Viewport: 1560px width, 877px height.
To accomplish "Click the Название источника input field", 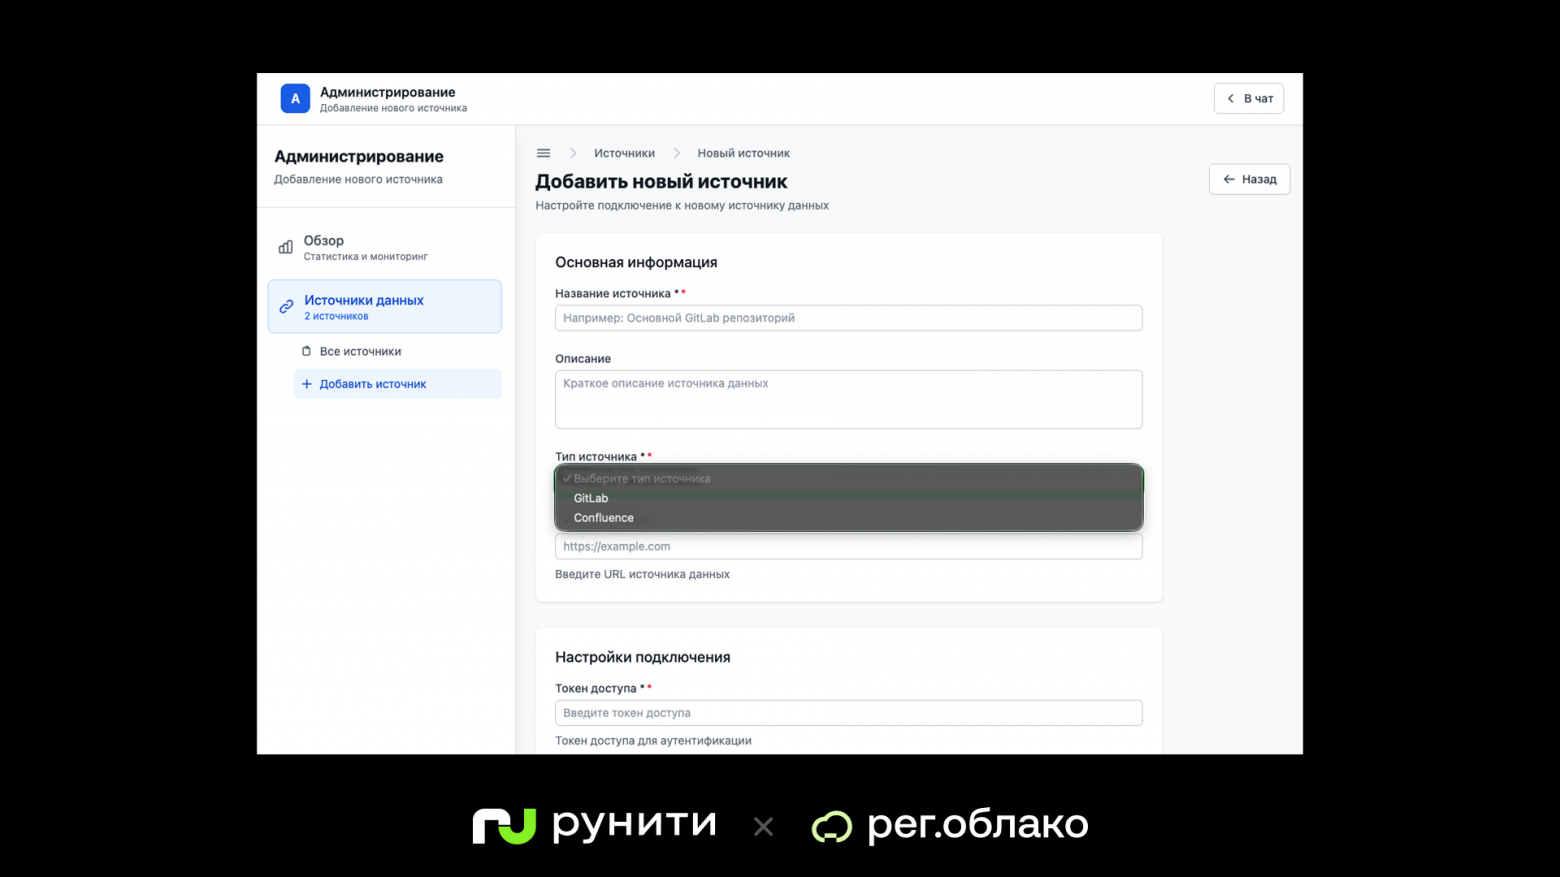I will 848,317.
